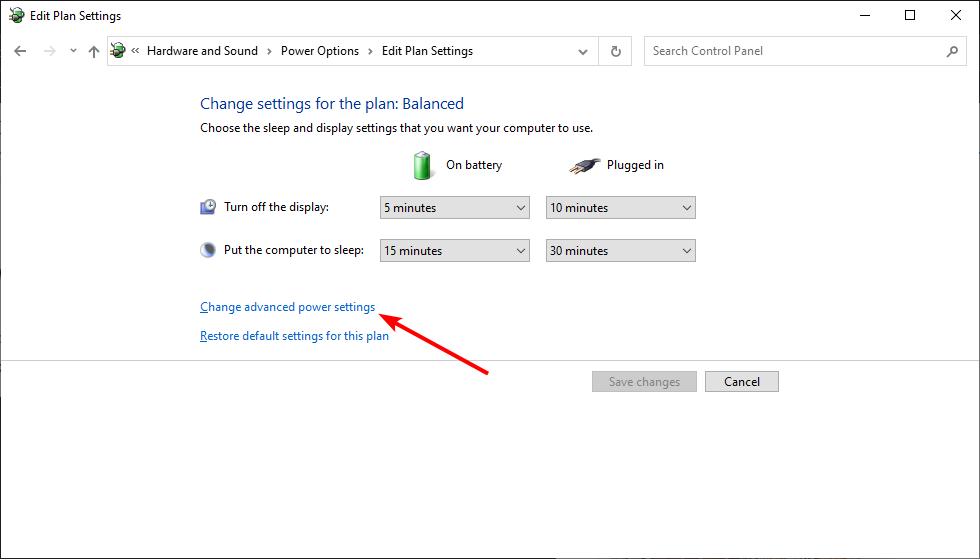980x559 pixels.
Task: Click the Turn off the display label
Action: click(276, 207)
